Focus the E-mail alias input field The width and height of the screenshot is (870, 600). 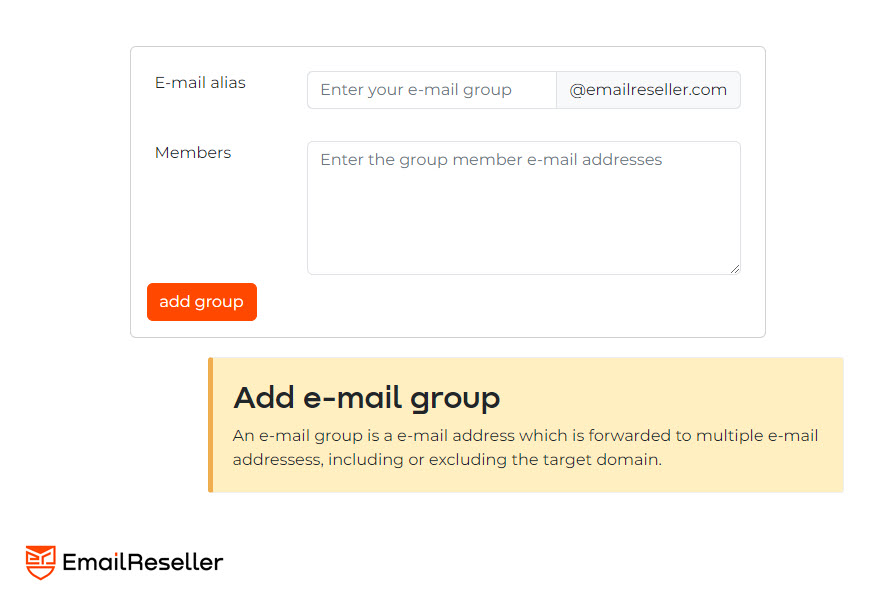tap(431, 90)
